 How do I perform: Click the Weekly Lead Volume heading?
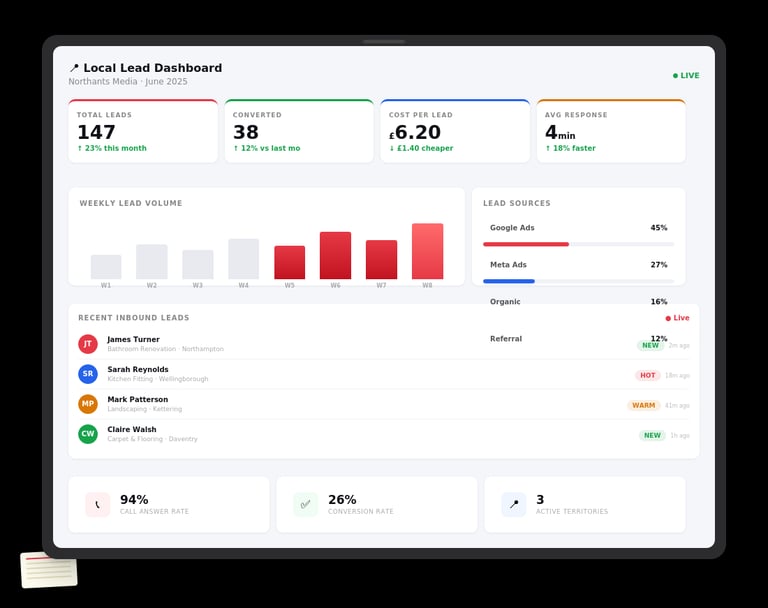131,203
